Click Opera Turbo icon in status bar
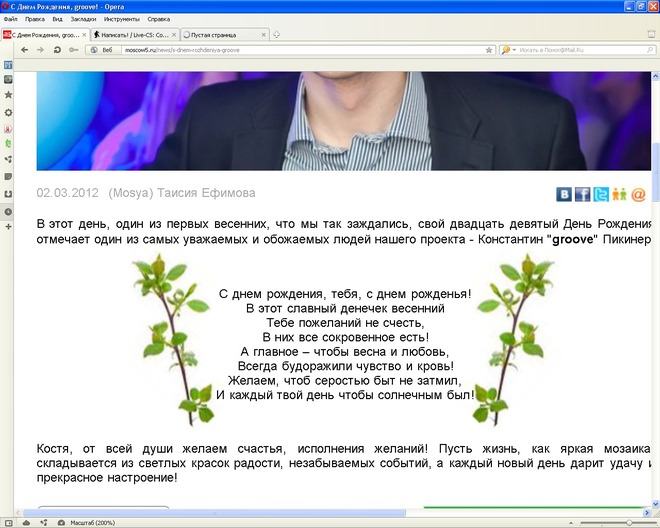 61,523
